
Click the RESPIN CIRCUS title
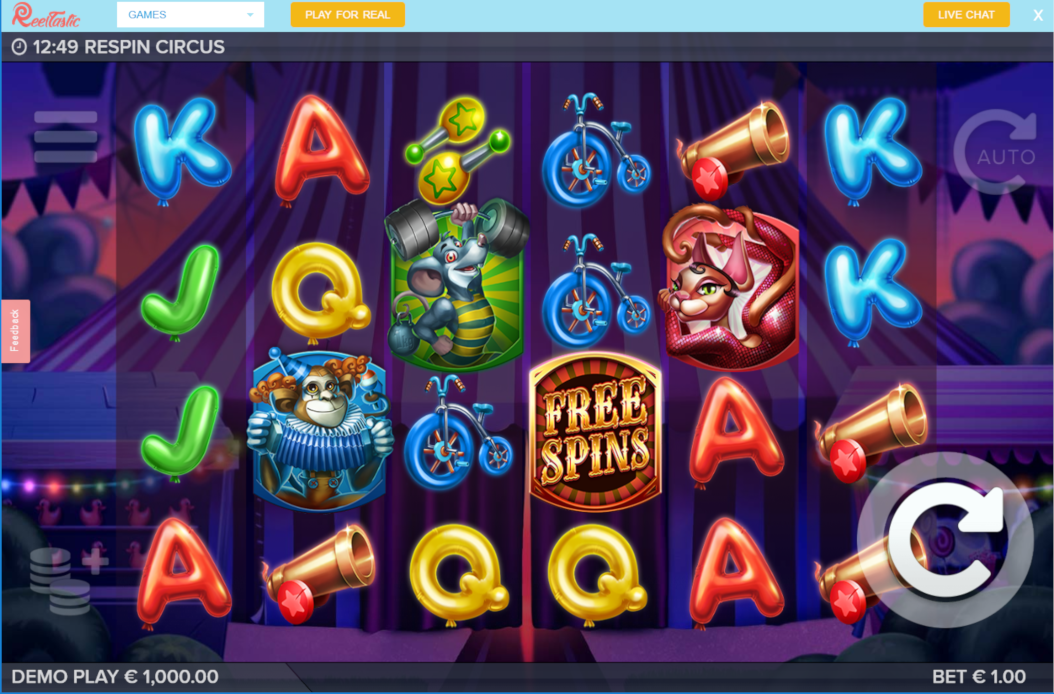tap(155, 47)
